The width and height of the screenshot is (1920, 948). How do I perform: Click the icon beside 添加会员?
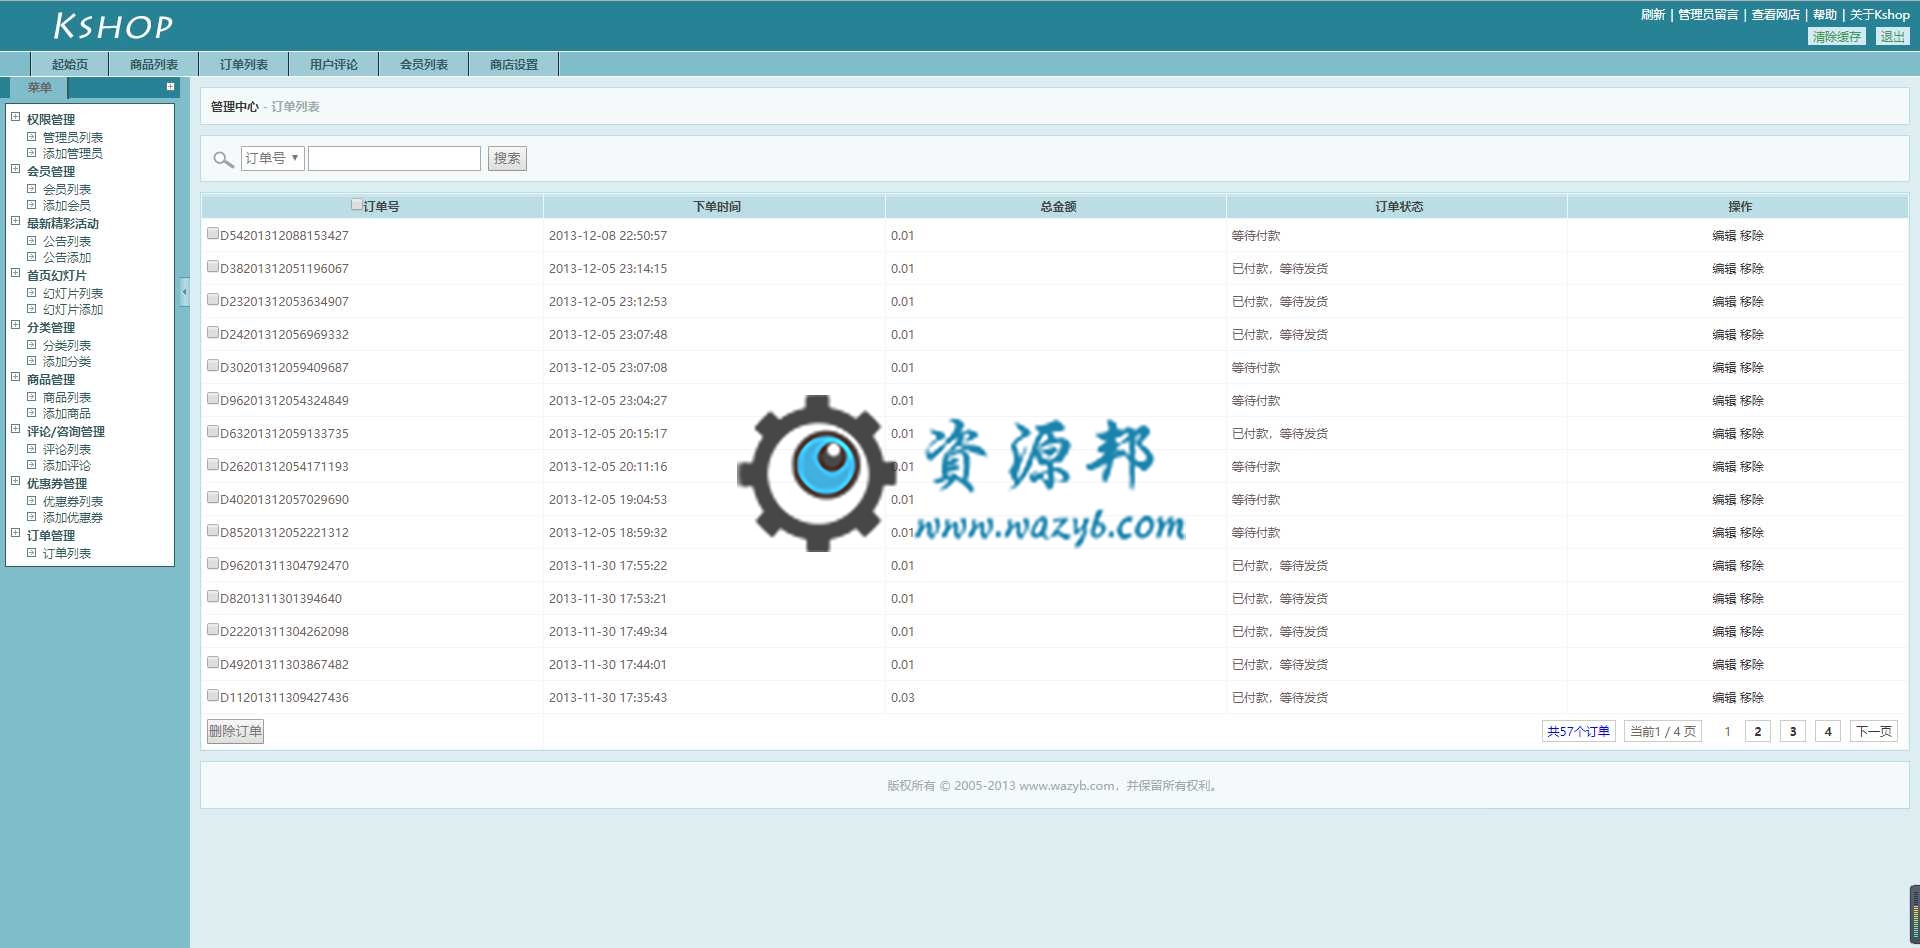point(31,205)
